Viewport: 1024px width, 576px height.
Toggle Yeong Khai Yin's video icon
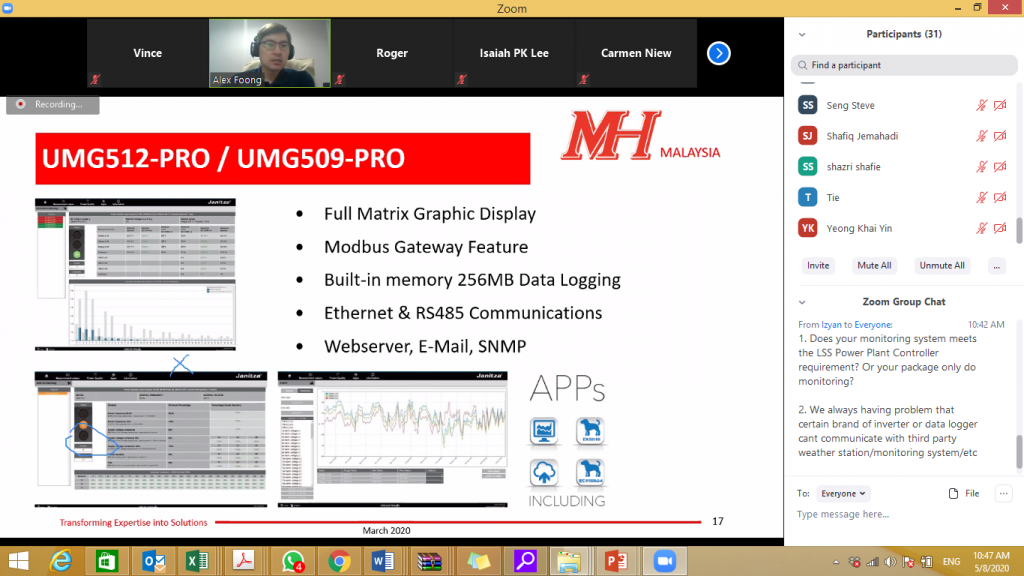[x=1000, y=228]
